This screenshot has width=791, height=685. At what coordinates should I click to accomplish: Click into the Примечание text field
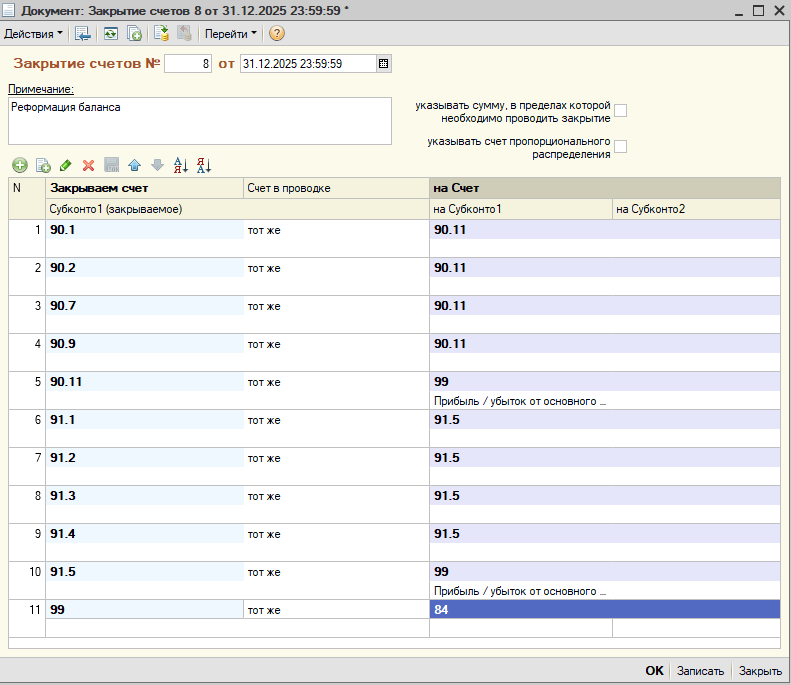200,121
